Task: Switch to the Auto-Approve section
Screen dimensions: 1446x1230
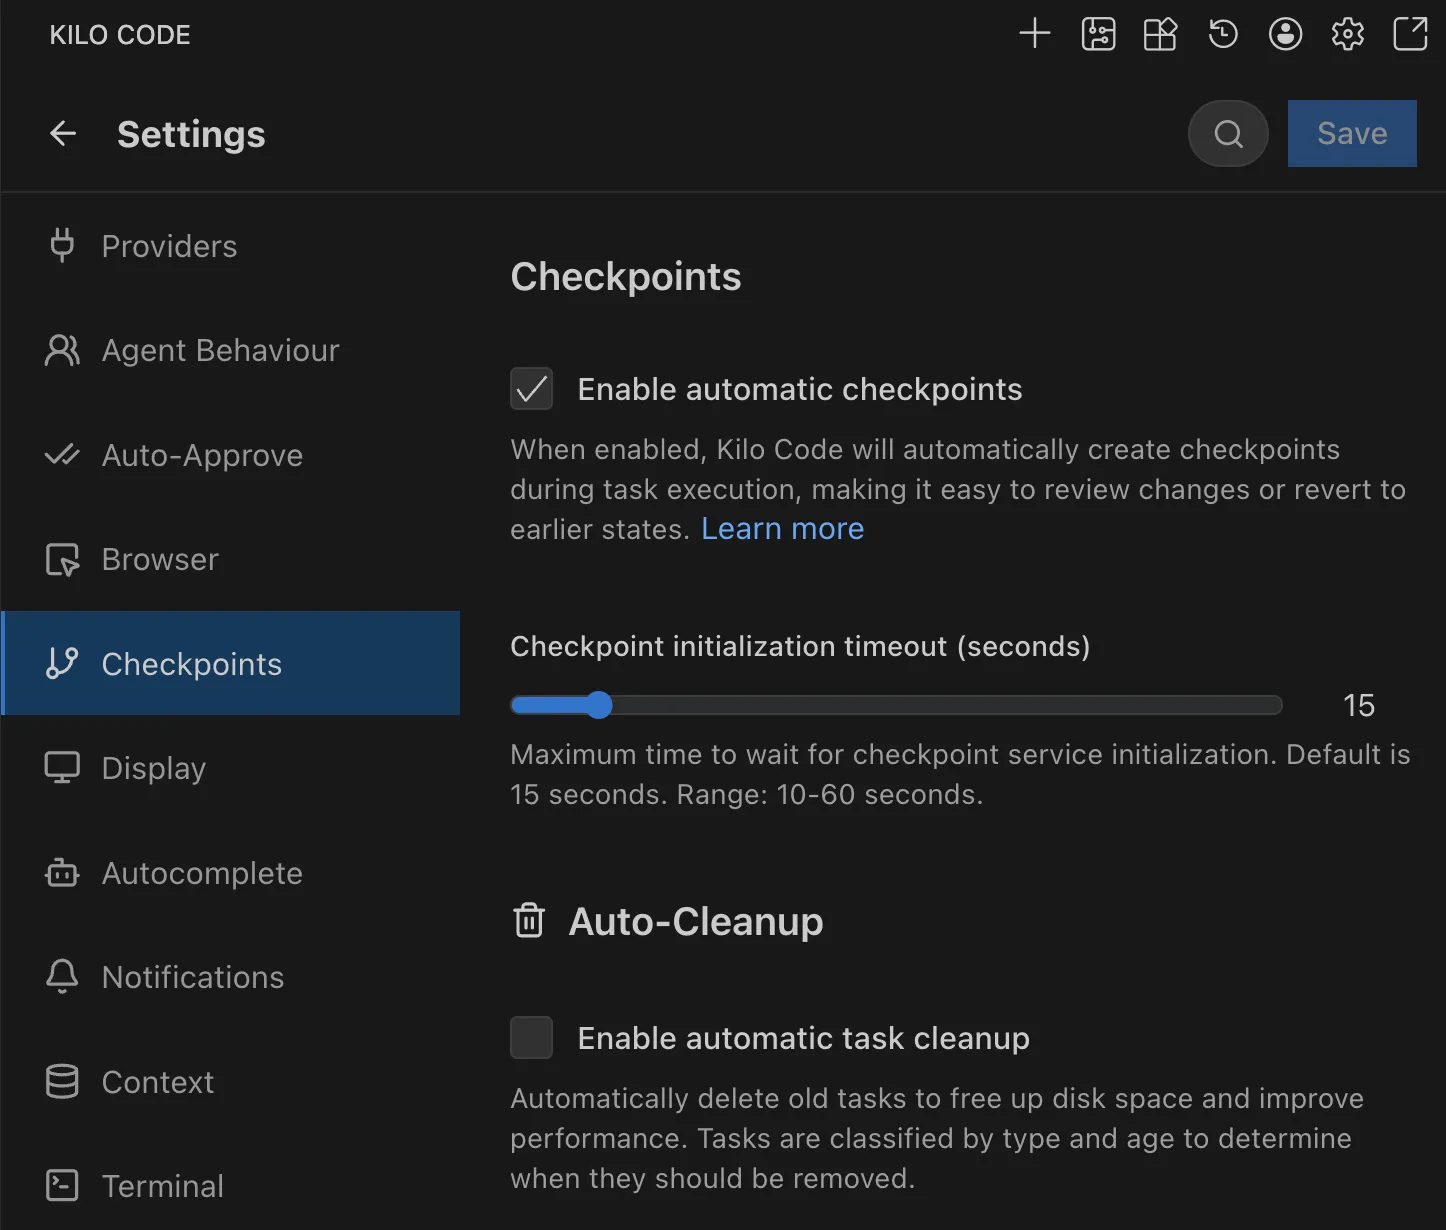Action: click(x=231, y=455)
